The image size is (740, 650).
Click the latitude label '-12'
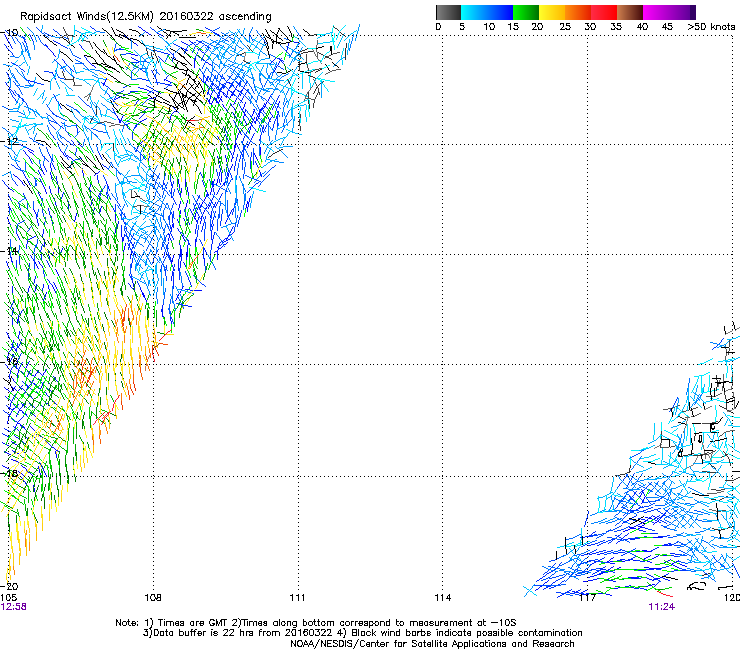10,141
